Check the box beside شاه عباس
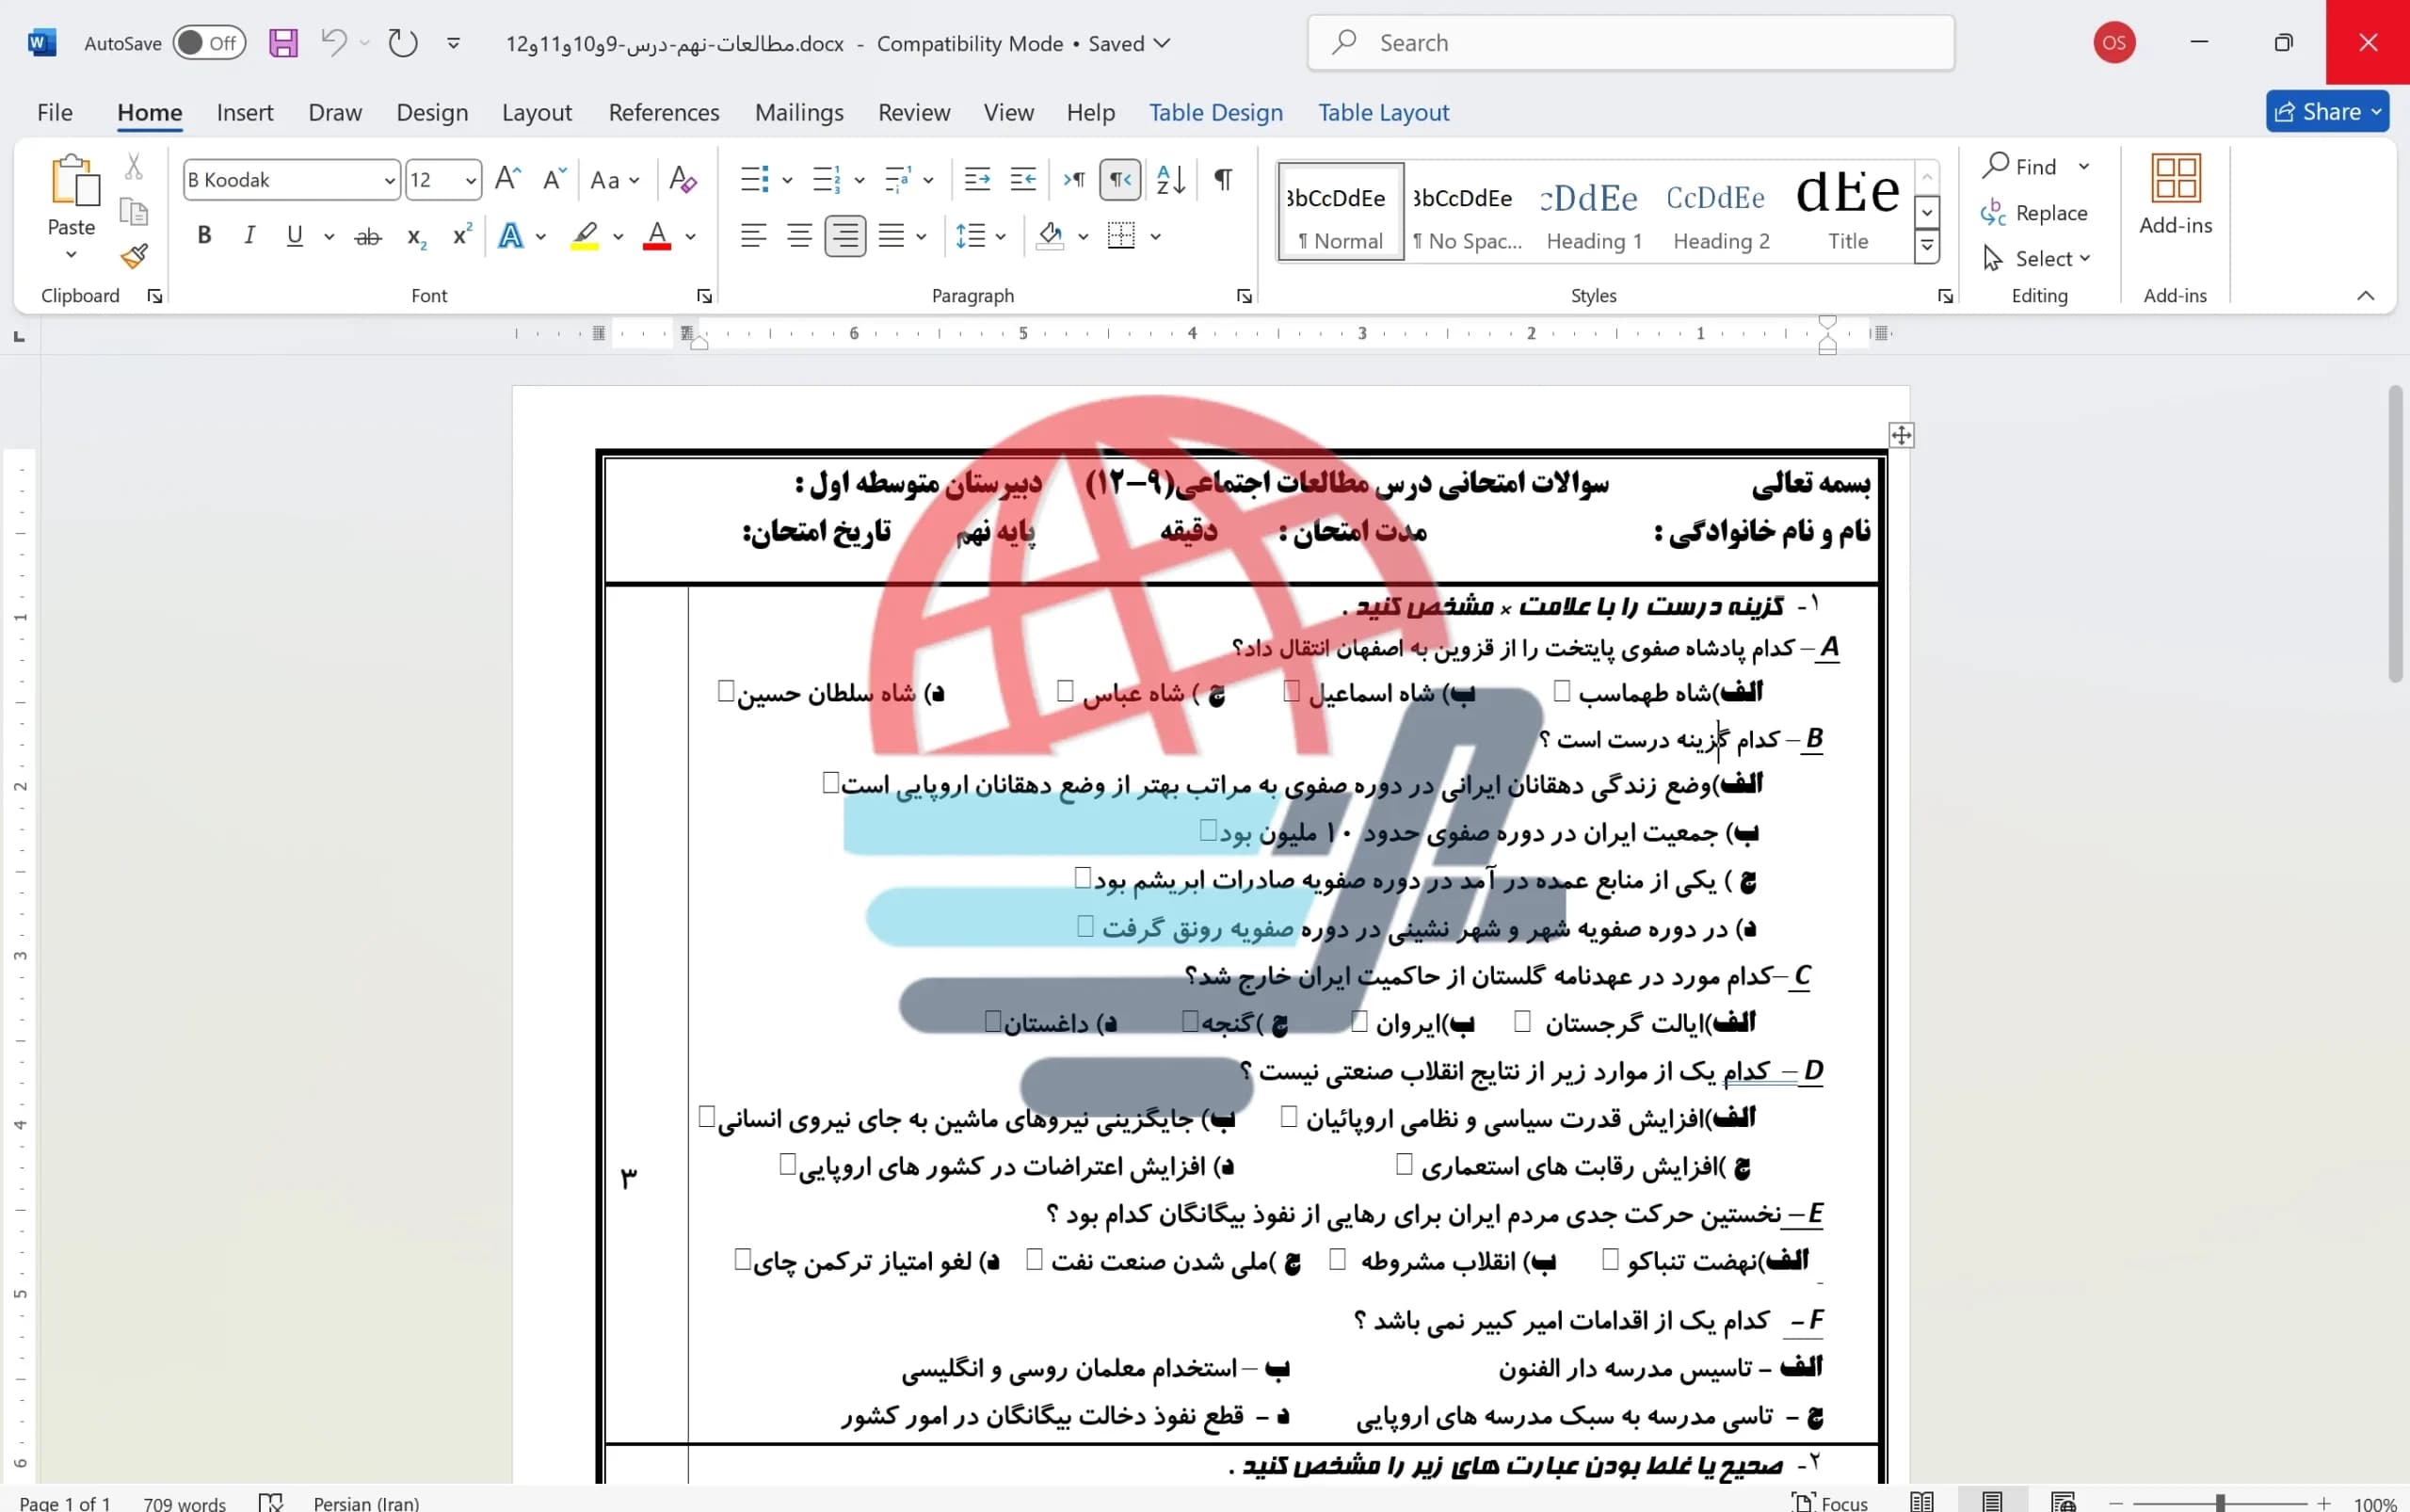 coord(1065,691)
